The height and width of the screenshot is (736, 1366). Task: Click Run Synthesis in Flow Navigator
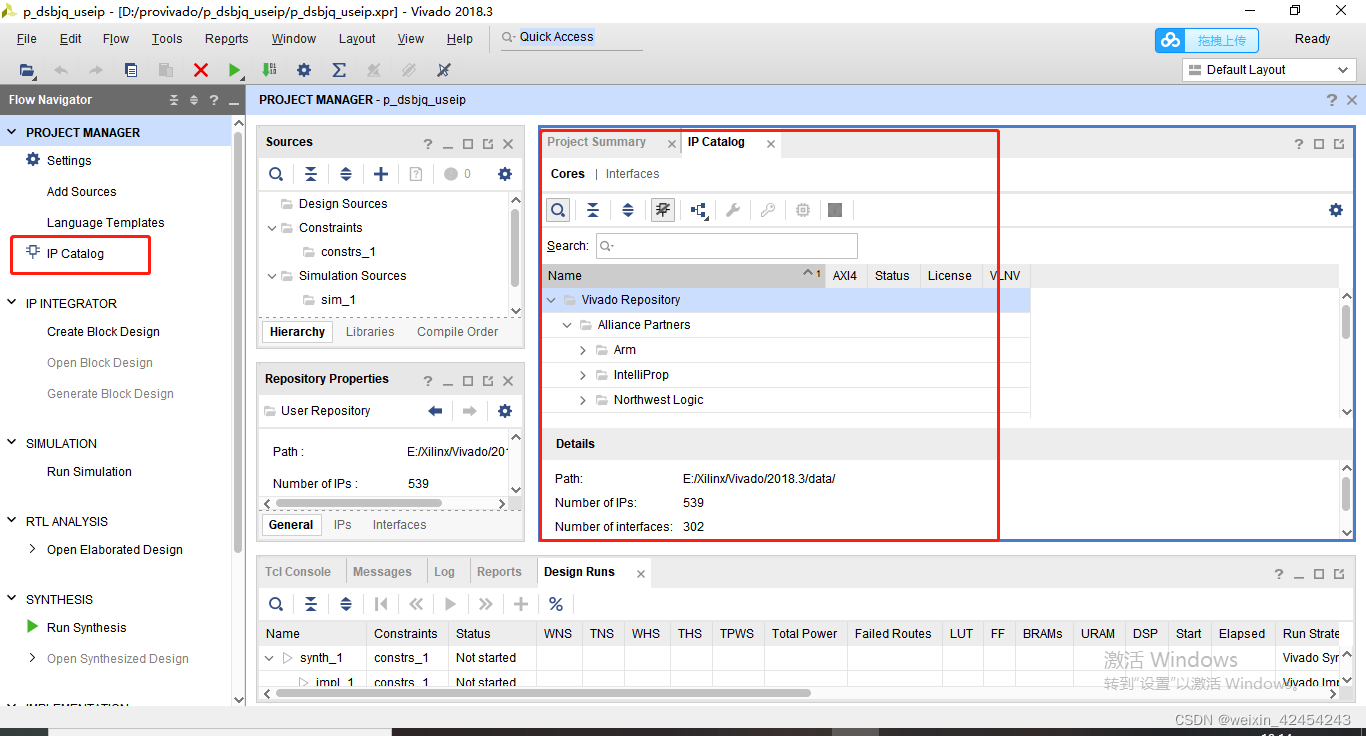click(x=86, y=628)
